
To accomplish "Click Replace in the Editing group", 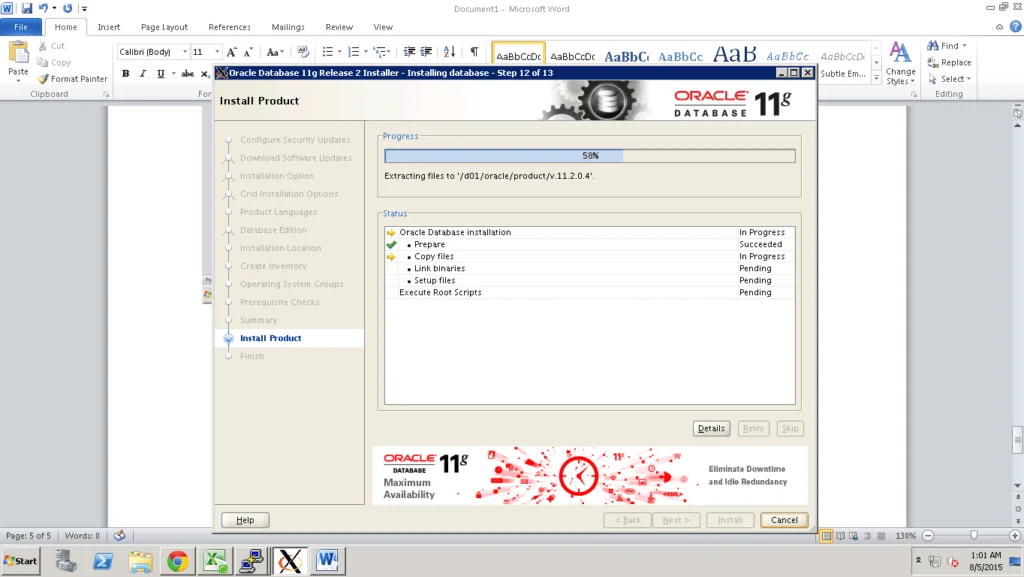I will coord(949,62).
